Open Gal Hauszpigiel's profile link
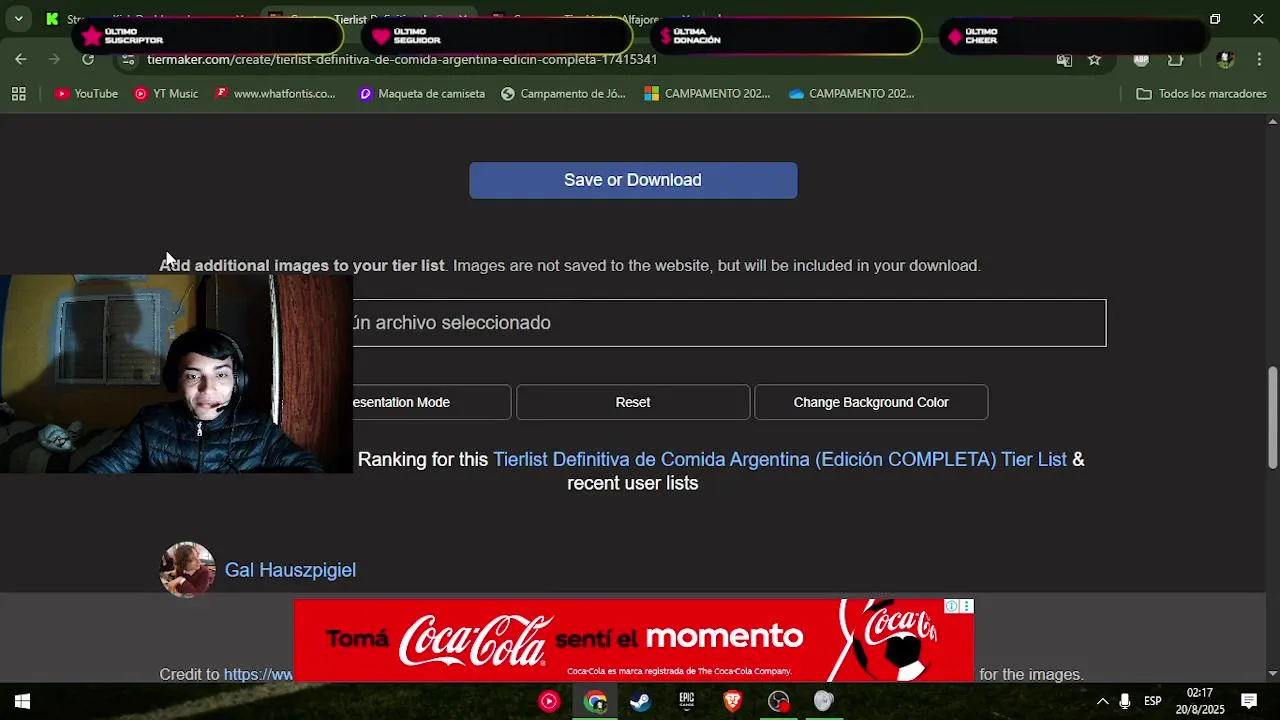 point(290,570)
